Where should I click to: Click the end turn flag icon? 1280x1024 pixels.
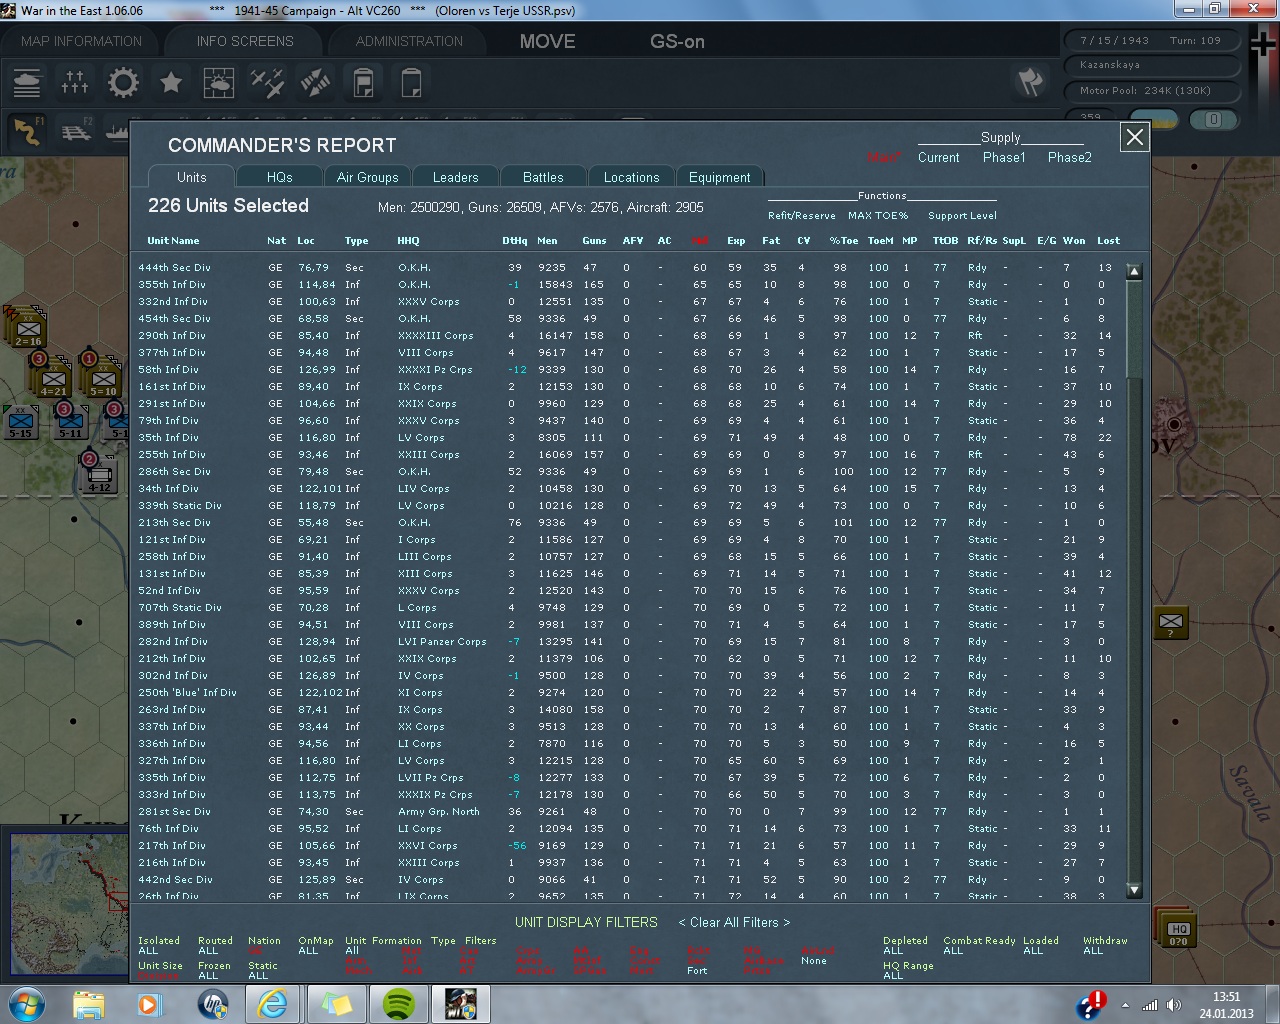[1030, 82]
